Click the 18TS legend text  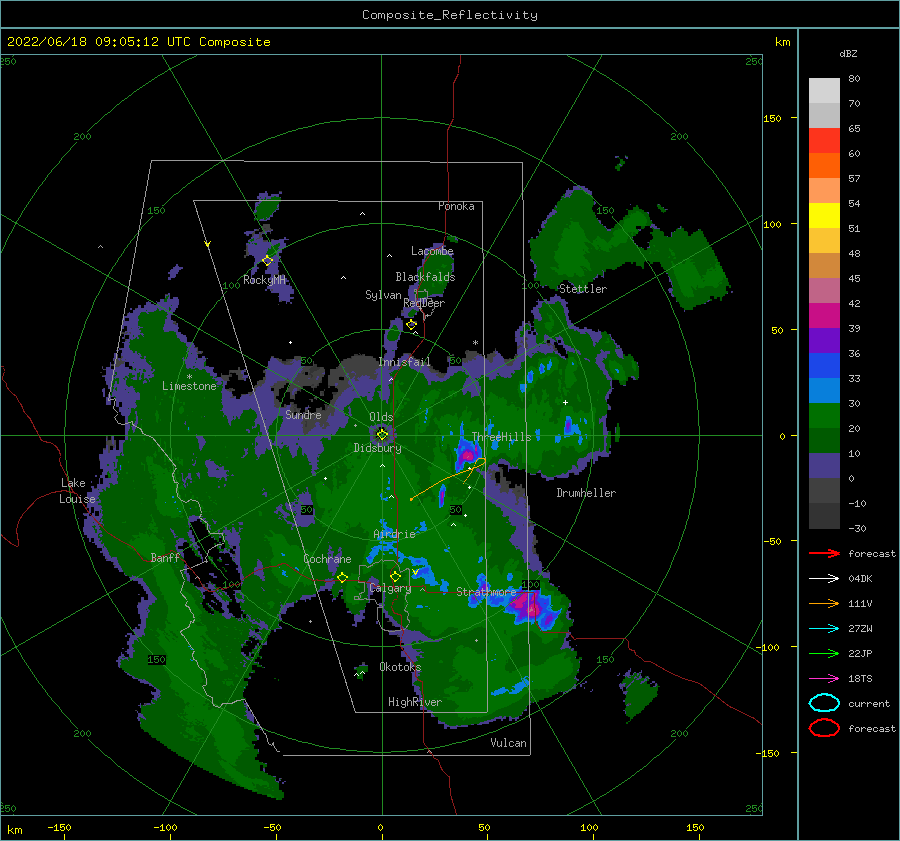(x=860, y=679)
